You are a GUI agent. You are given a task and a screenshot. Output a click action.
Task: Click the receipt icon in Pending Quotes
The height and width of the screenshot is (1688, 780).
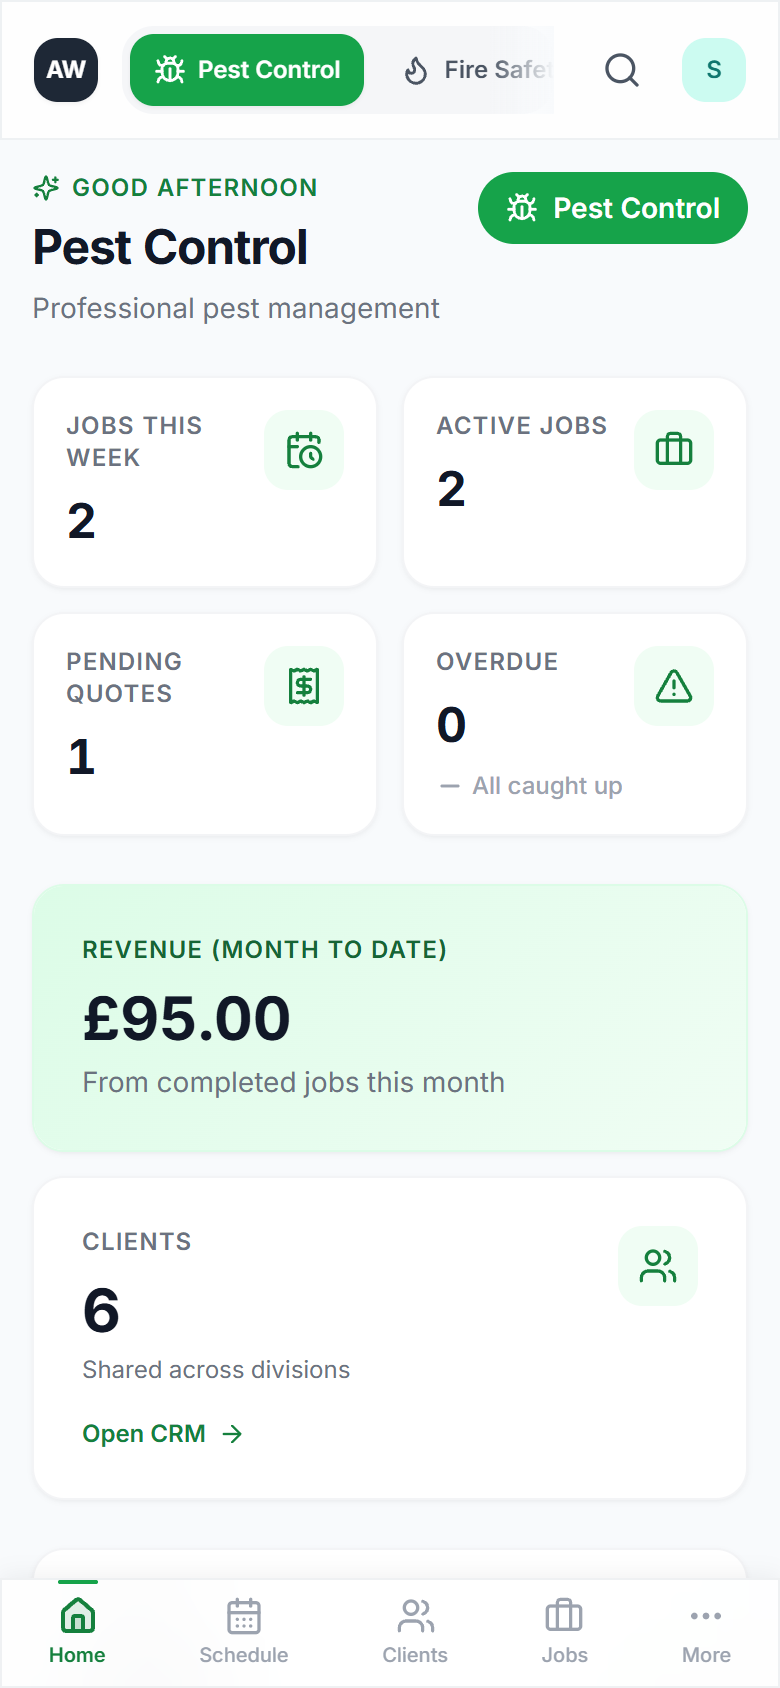click(x=304, y=686)
